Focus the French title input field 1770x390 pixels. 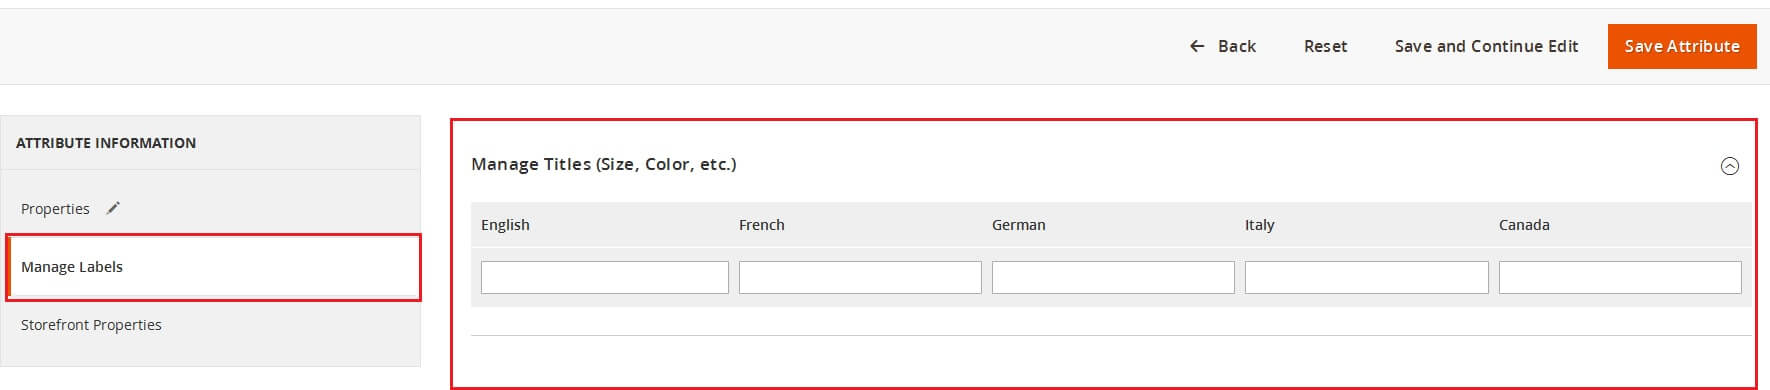point(860,277)
